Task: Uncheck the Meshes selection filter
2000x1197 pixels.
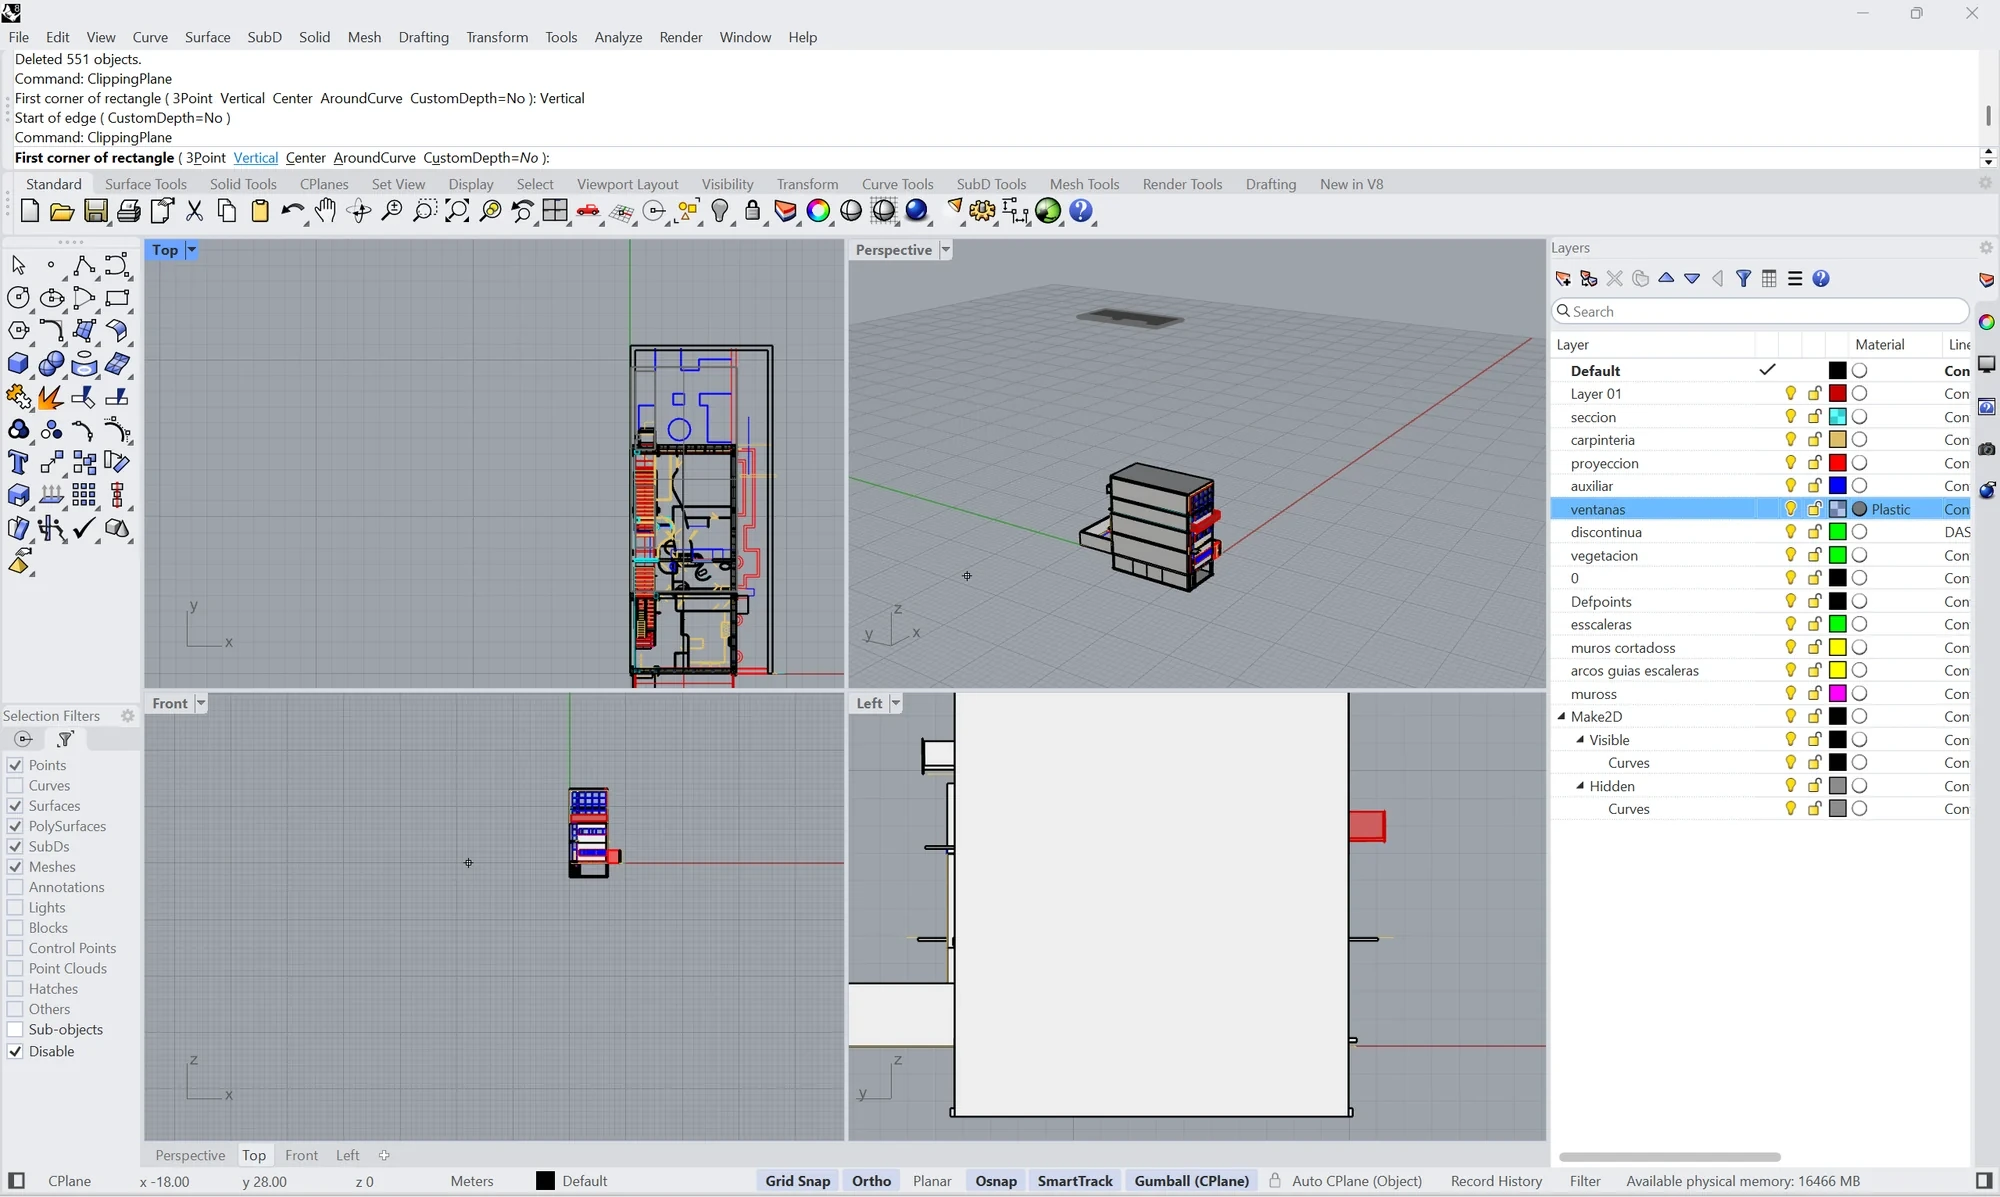Action: click(15, 867)
